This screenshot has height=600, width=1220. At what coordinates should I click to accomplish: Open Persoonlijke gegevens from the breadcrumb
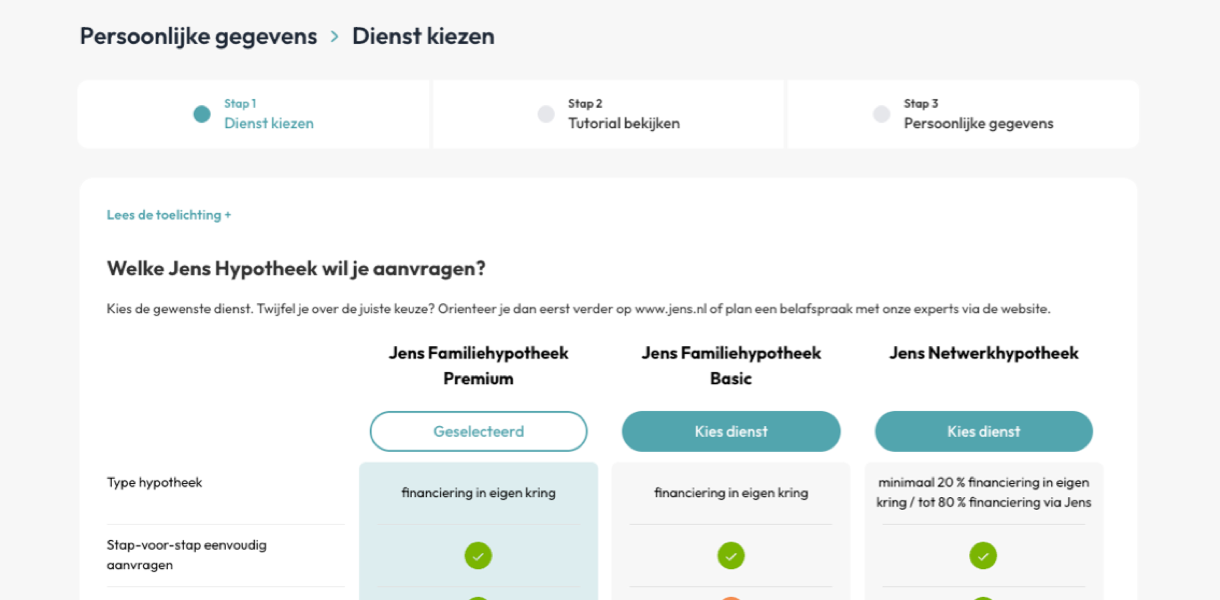[198, 35]
